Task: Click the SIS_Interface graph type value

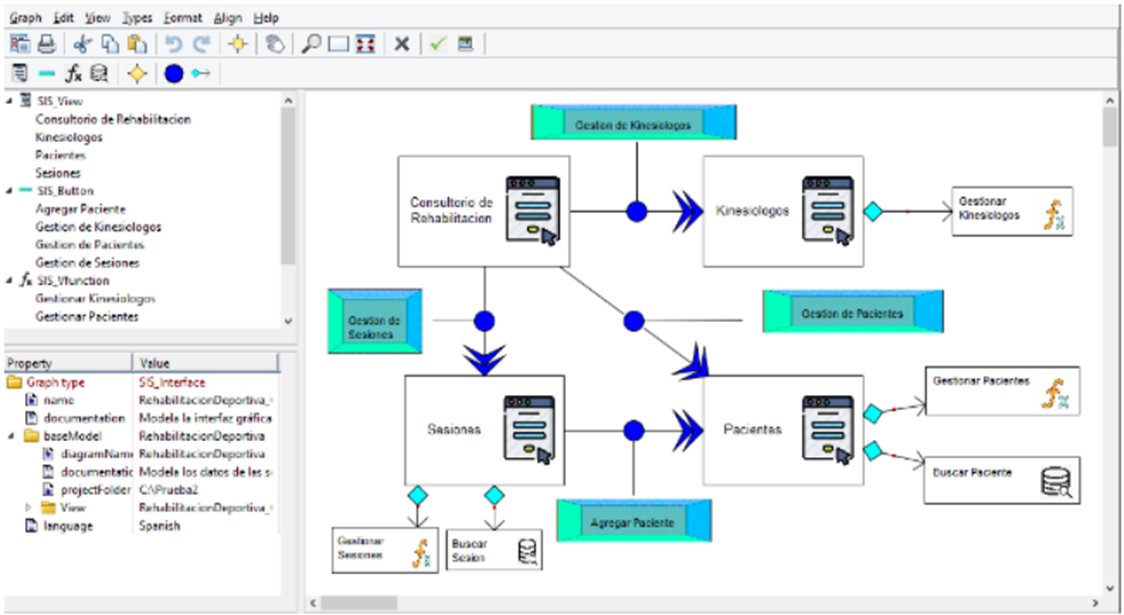Action: 172,382
